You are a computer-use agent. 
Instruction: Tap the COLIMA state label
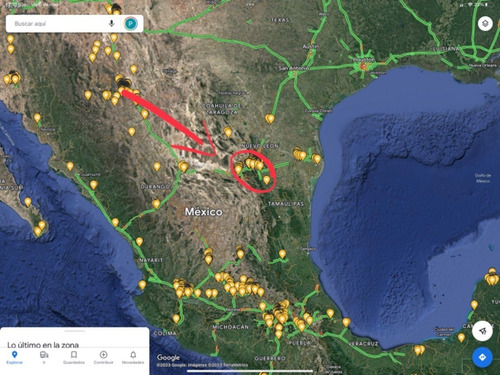[x=165, y=333]
